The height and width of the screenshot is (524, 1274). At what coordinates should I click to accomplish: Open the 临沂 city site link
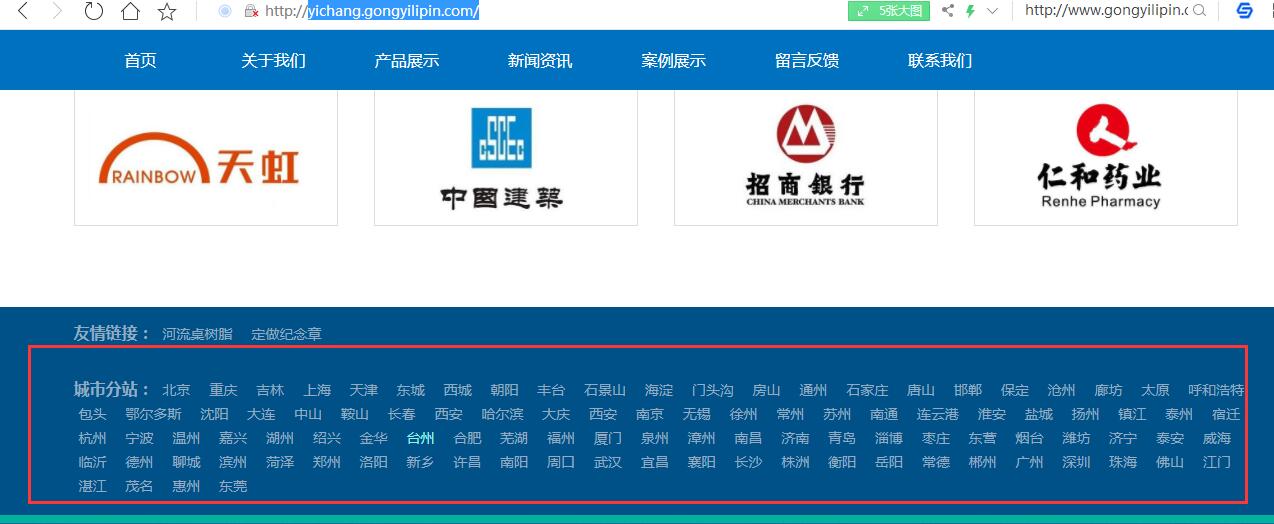pos(92,462)
